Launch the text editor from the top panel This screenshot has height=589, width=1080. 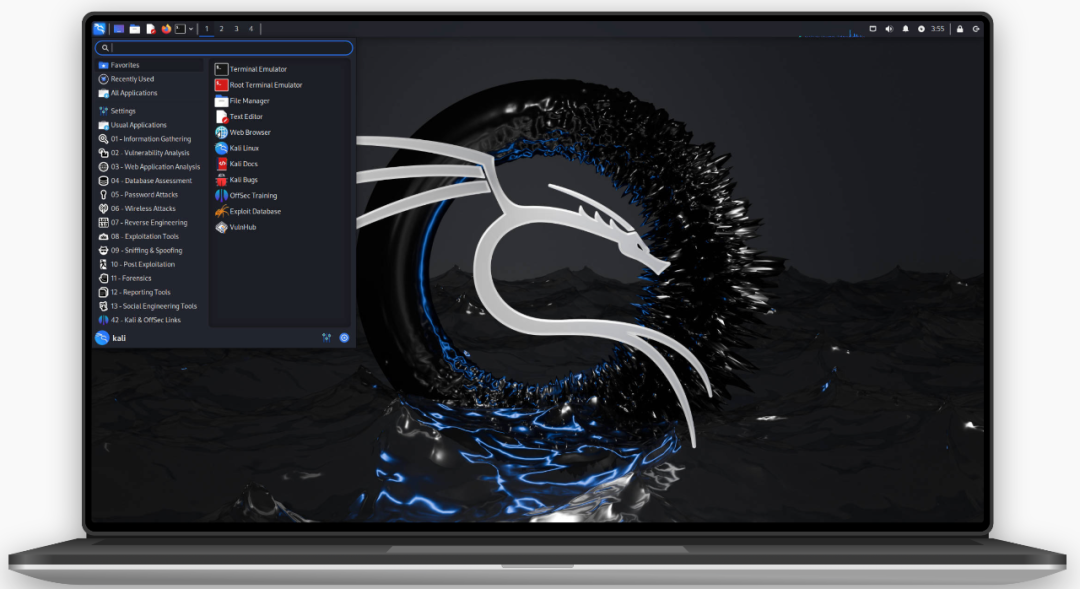pos(151,29)
